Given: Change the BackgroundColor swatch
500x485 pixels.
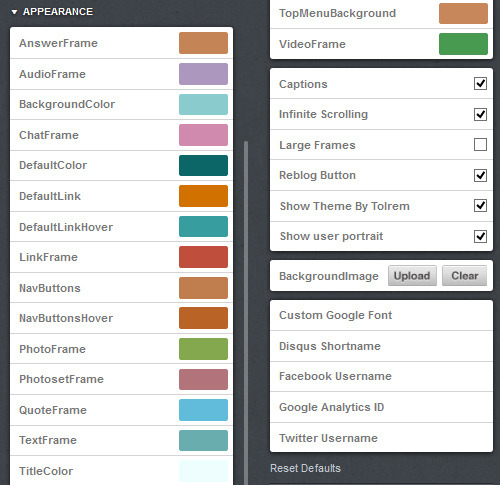Looking at the screenshot, I should coord(203,104).
